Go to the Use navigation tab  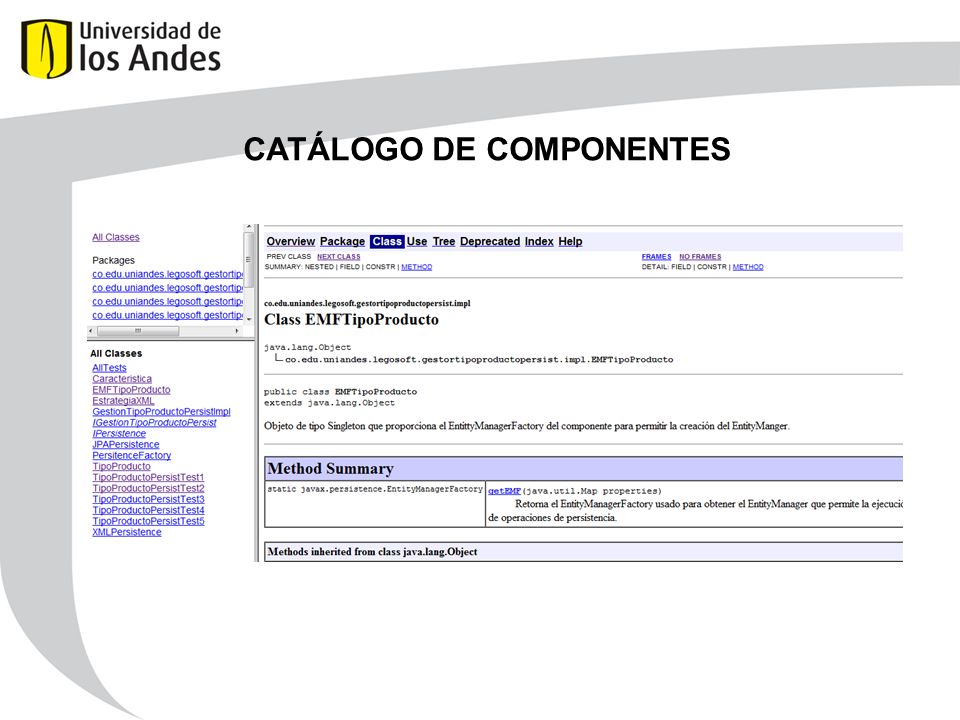[417, 242]
